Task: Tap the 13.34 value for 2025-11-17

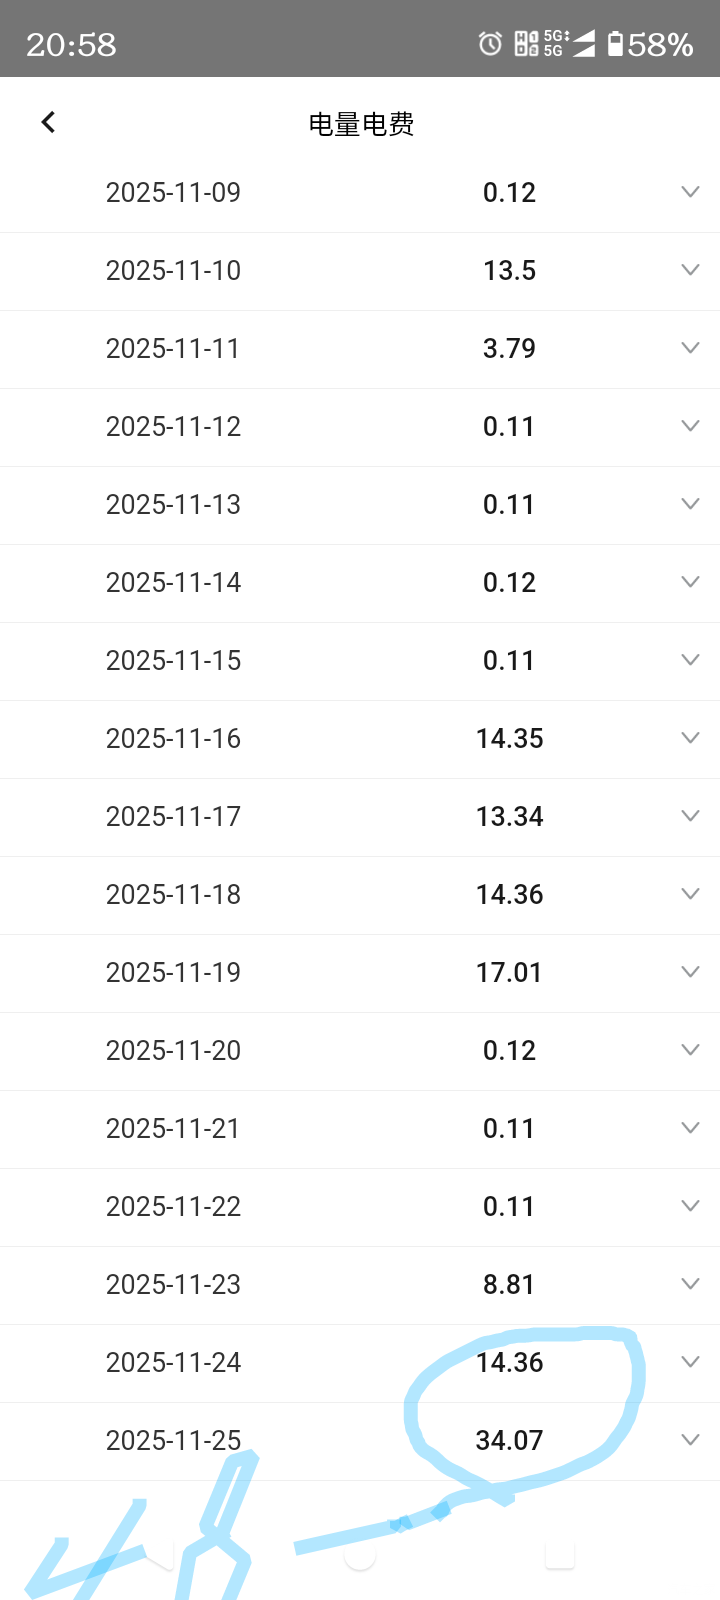Action: pyautogui.click(x=509, y=817)
